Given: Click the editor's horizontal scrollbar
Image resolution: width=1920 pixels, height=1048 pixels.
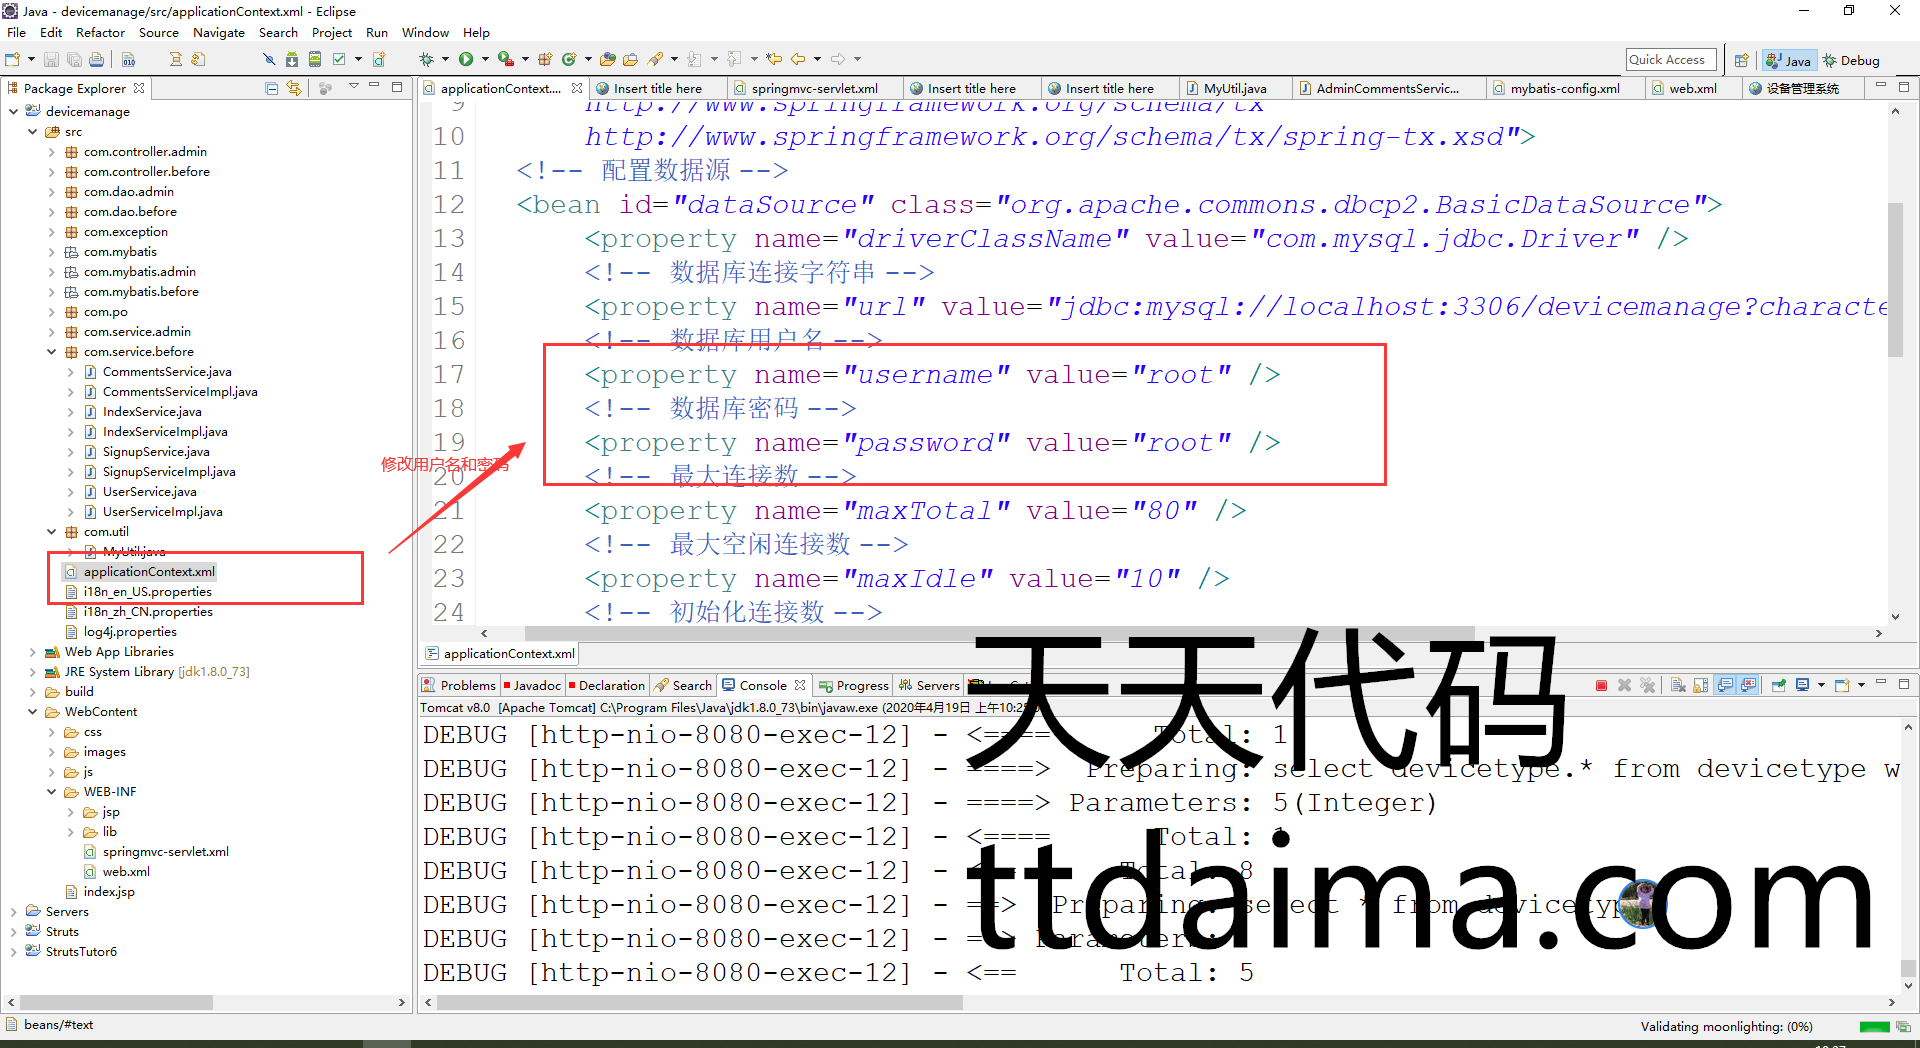Looking at the screenshot, I should pos(1000,633).
